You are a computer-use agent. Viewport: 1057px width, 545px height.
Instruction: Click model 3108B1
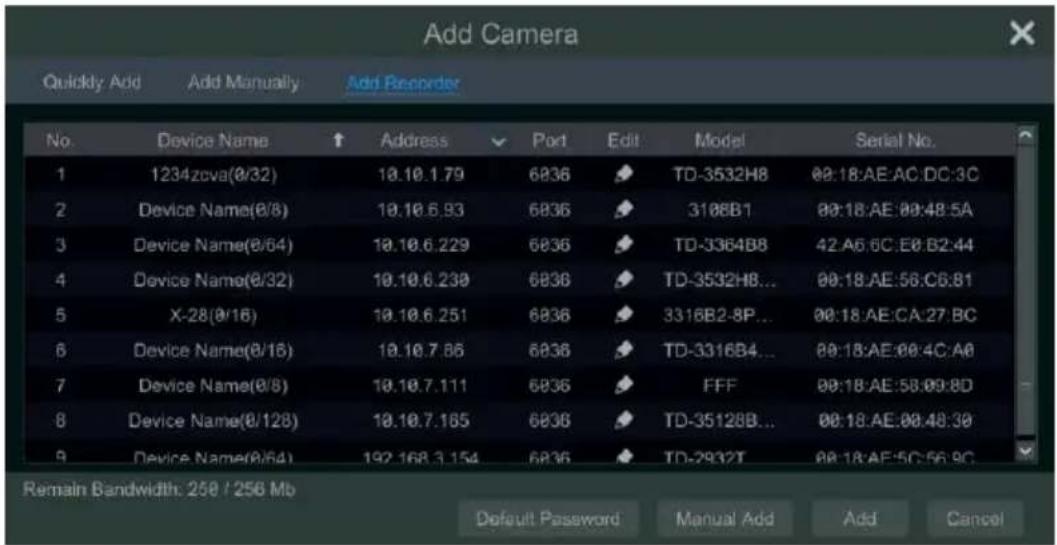(719, 211)
